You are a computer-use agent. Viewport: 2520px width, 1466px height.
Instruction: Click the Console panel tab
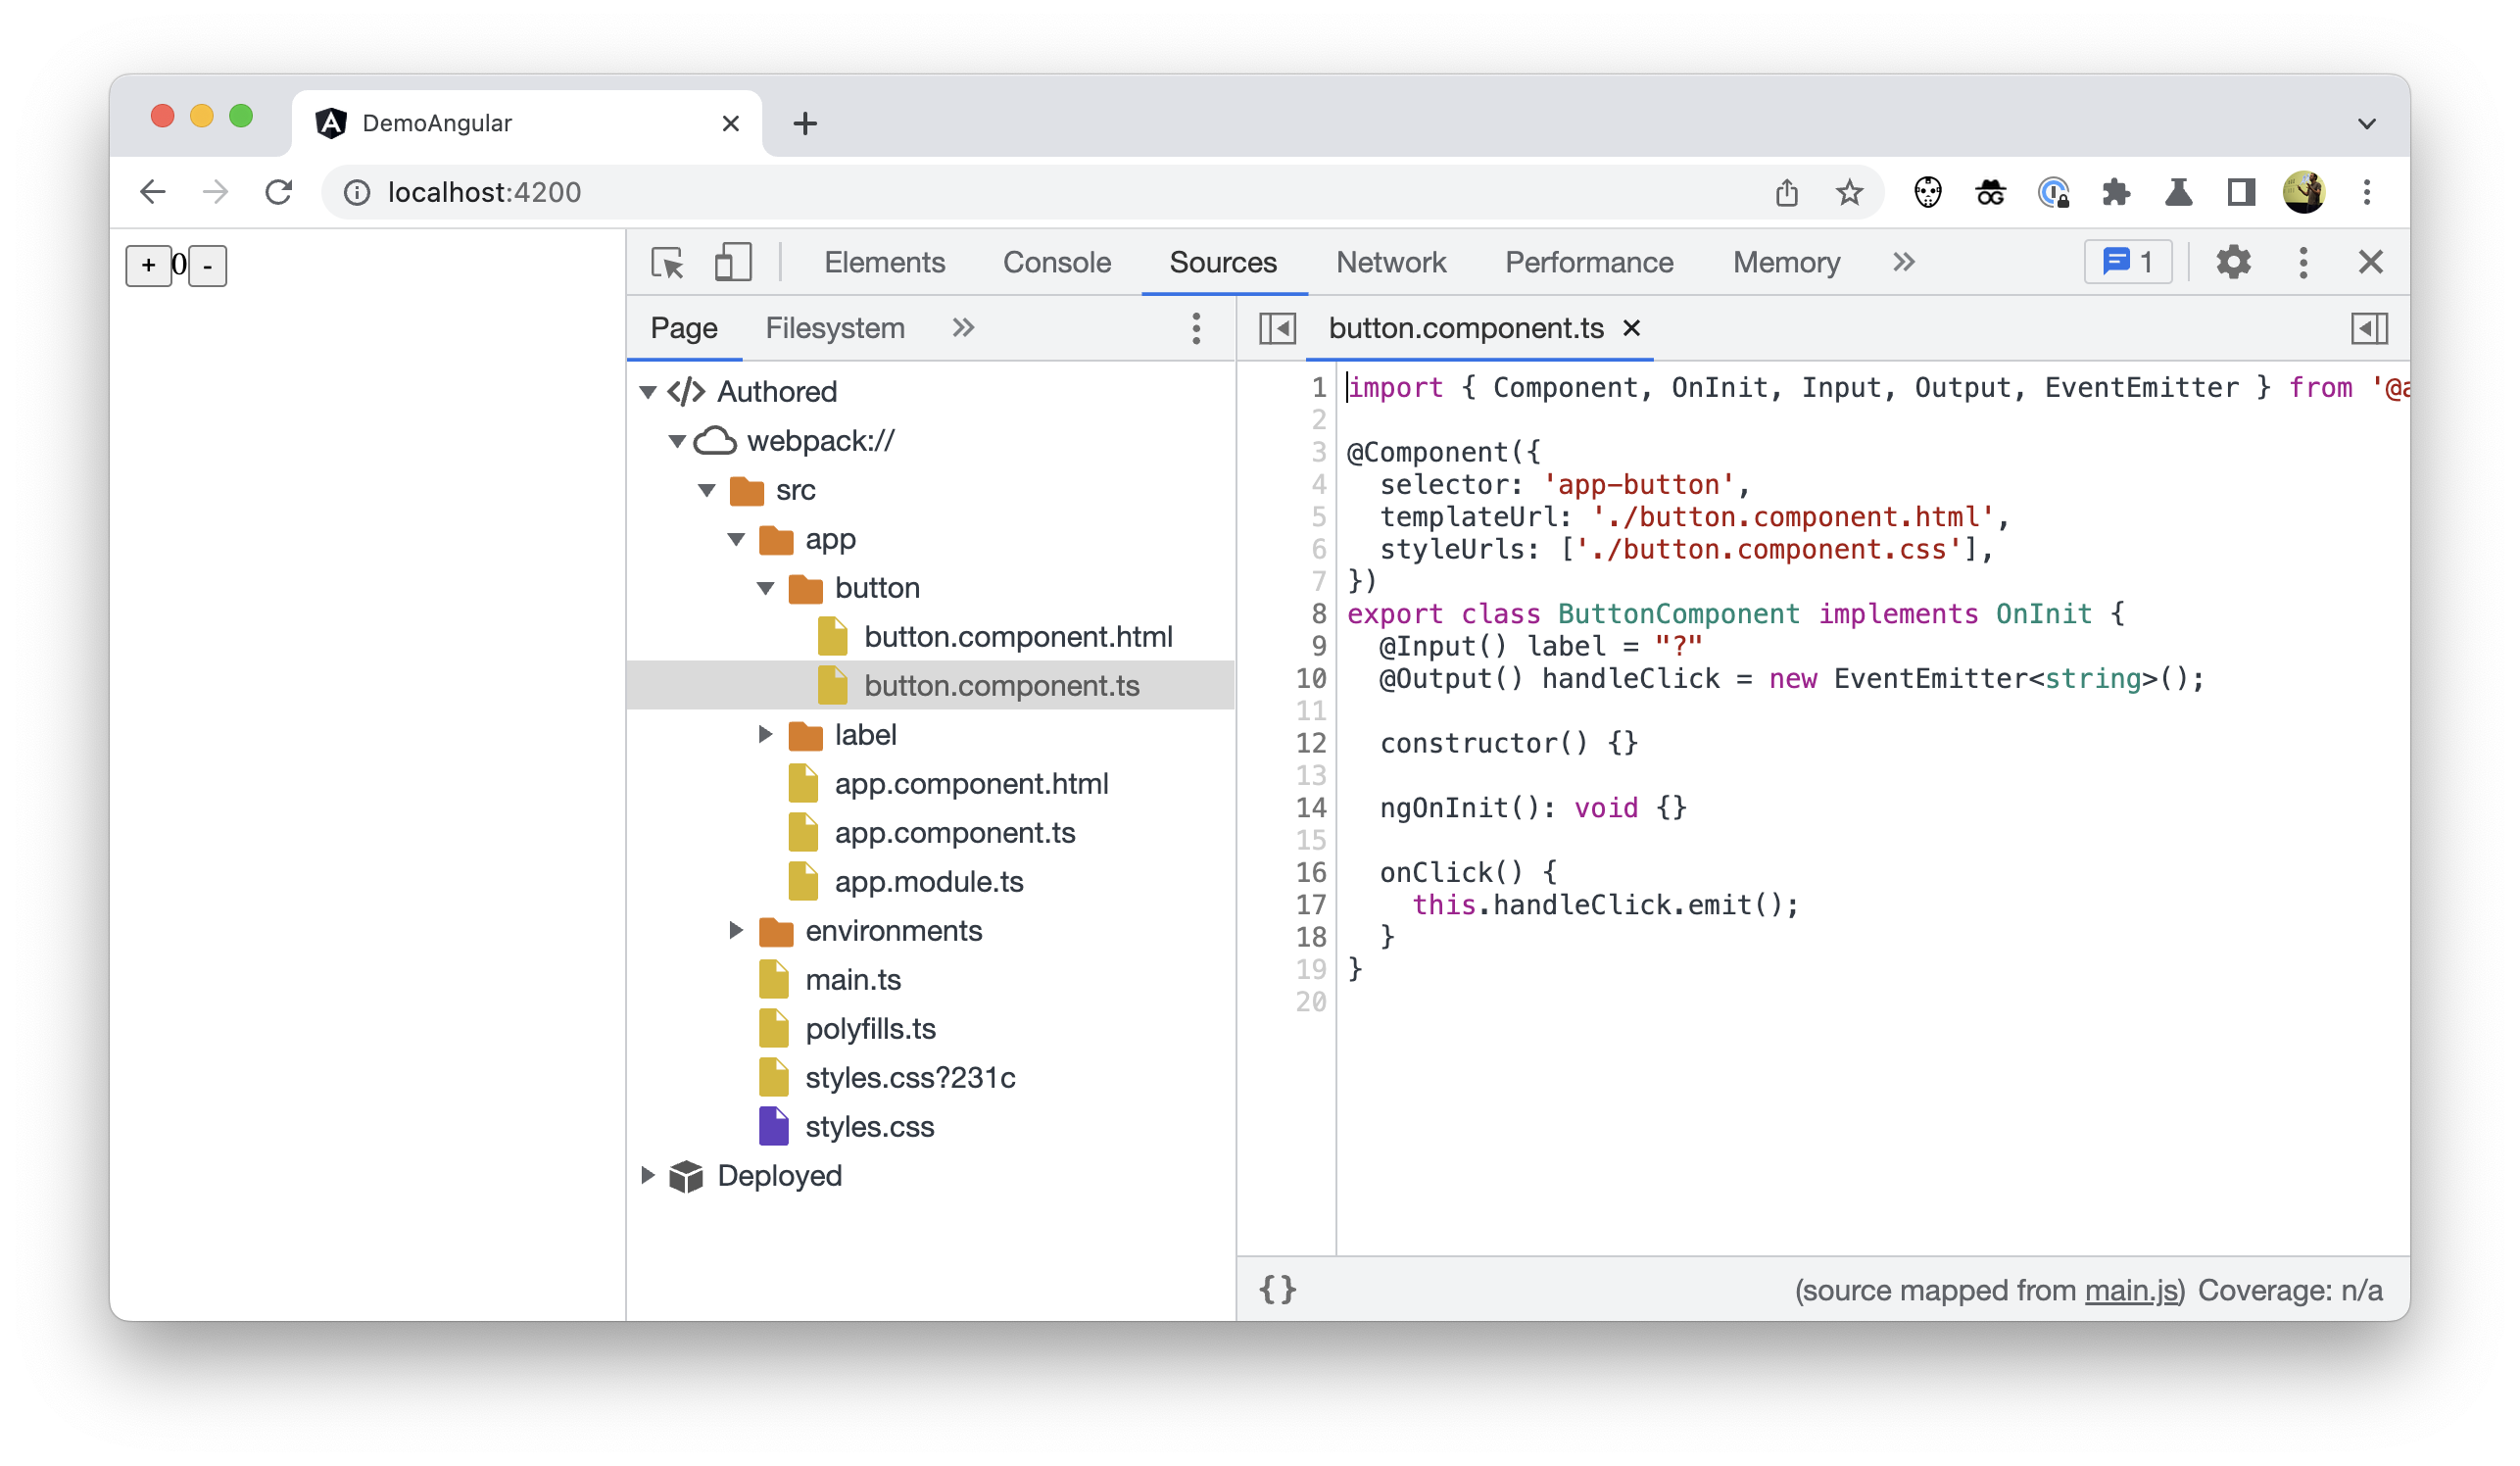[1055, 262]
